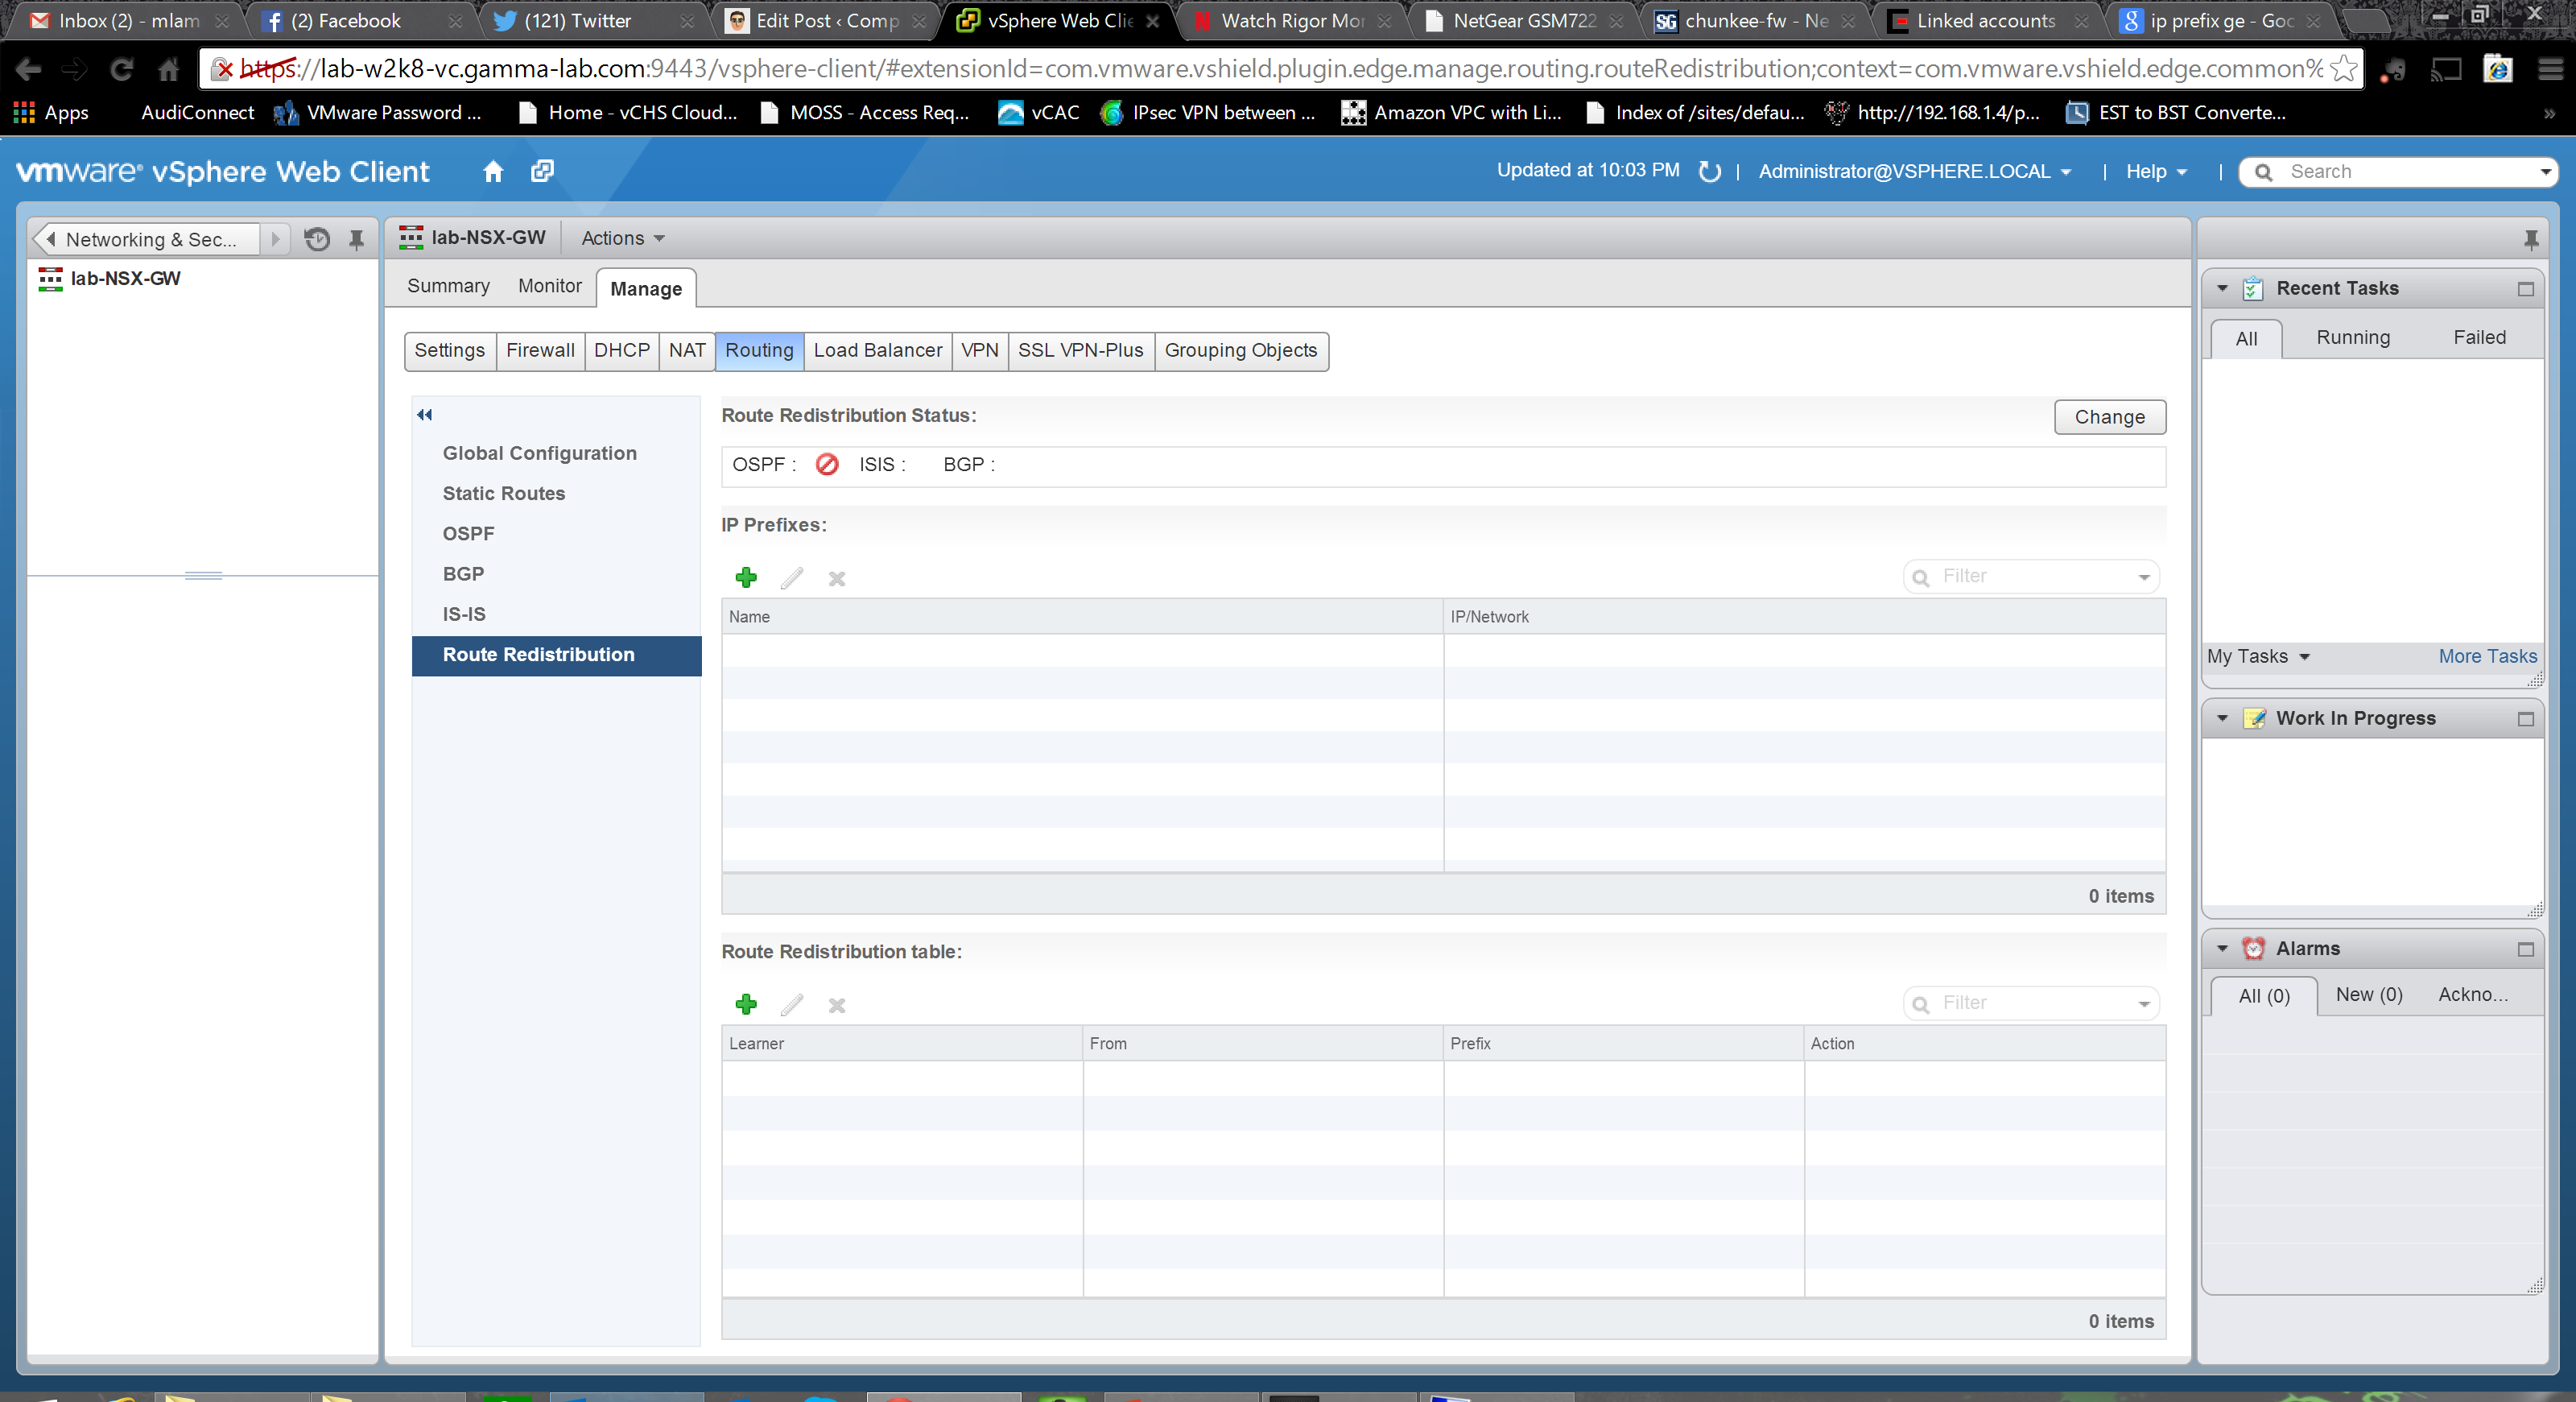Minimize the Recent Tasks panel
The width and height of the screenshot is (2576, 1402).
pos(2525,289)
